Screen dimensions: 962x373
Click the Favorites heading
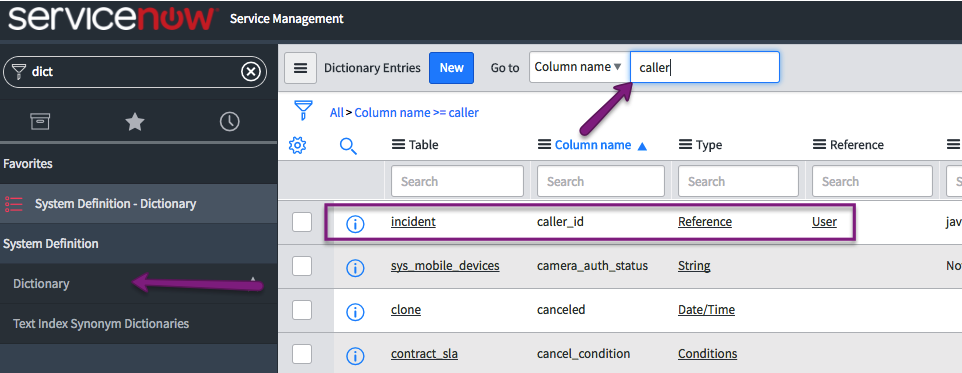click(28, 164)
